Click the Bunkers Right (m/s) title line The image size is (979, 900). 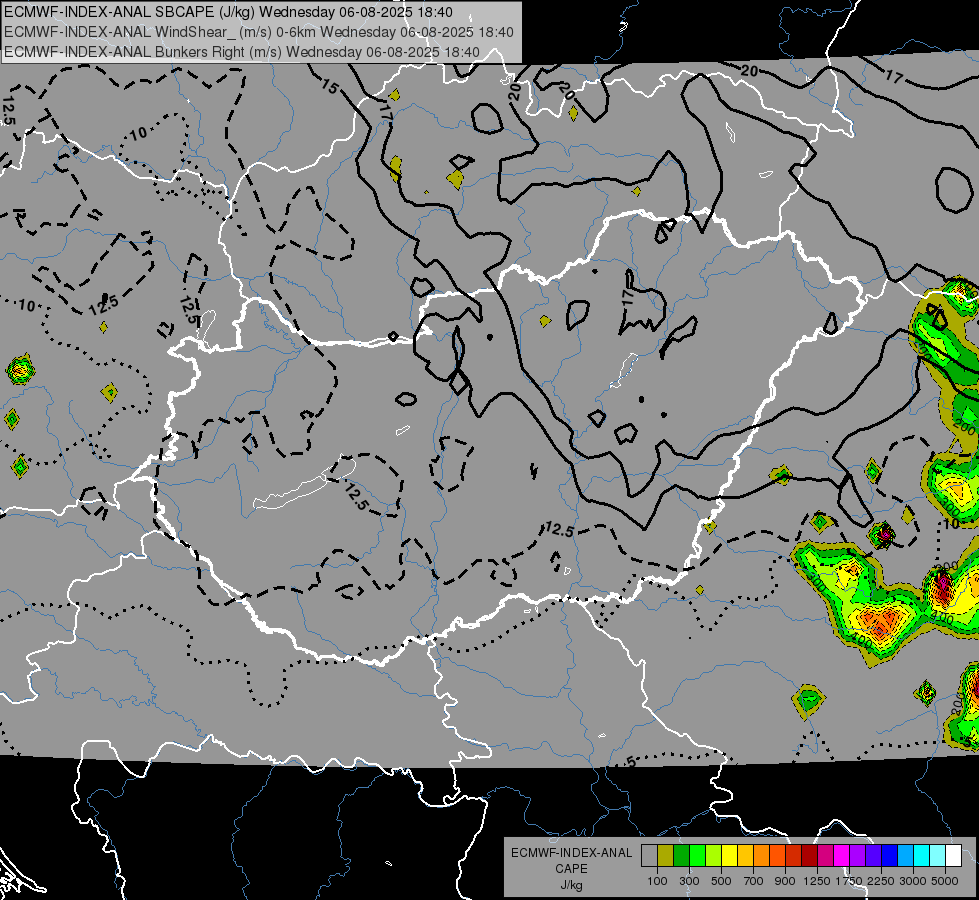pyautogui.click(x=242, y=52)
